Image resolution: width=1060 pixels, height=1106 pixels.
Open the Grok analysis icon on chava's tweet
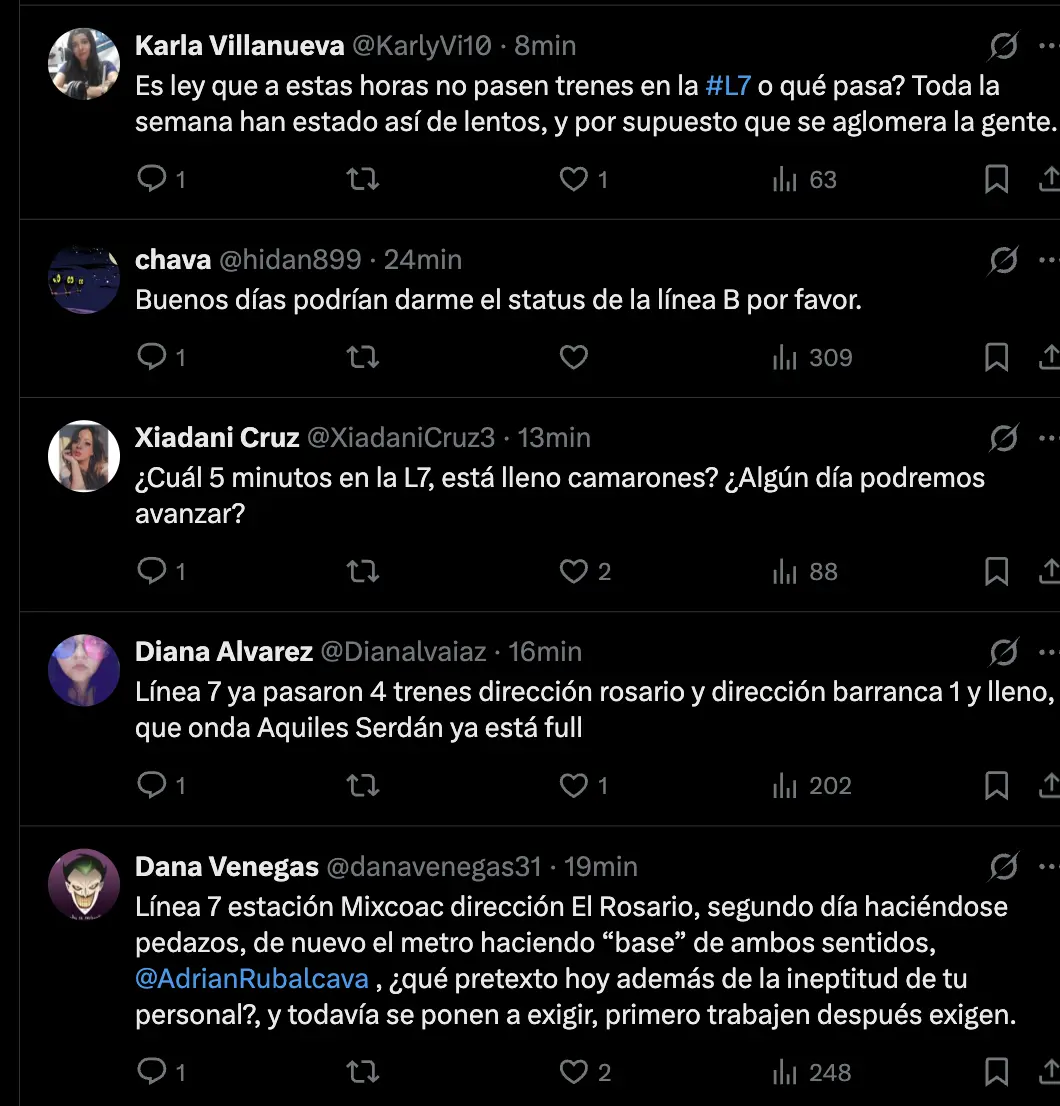1003,258
